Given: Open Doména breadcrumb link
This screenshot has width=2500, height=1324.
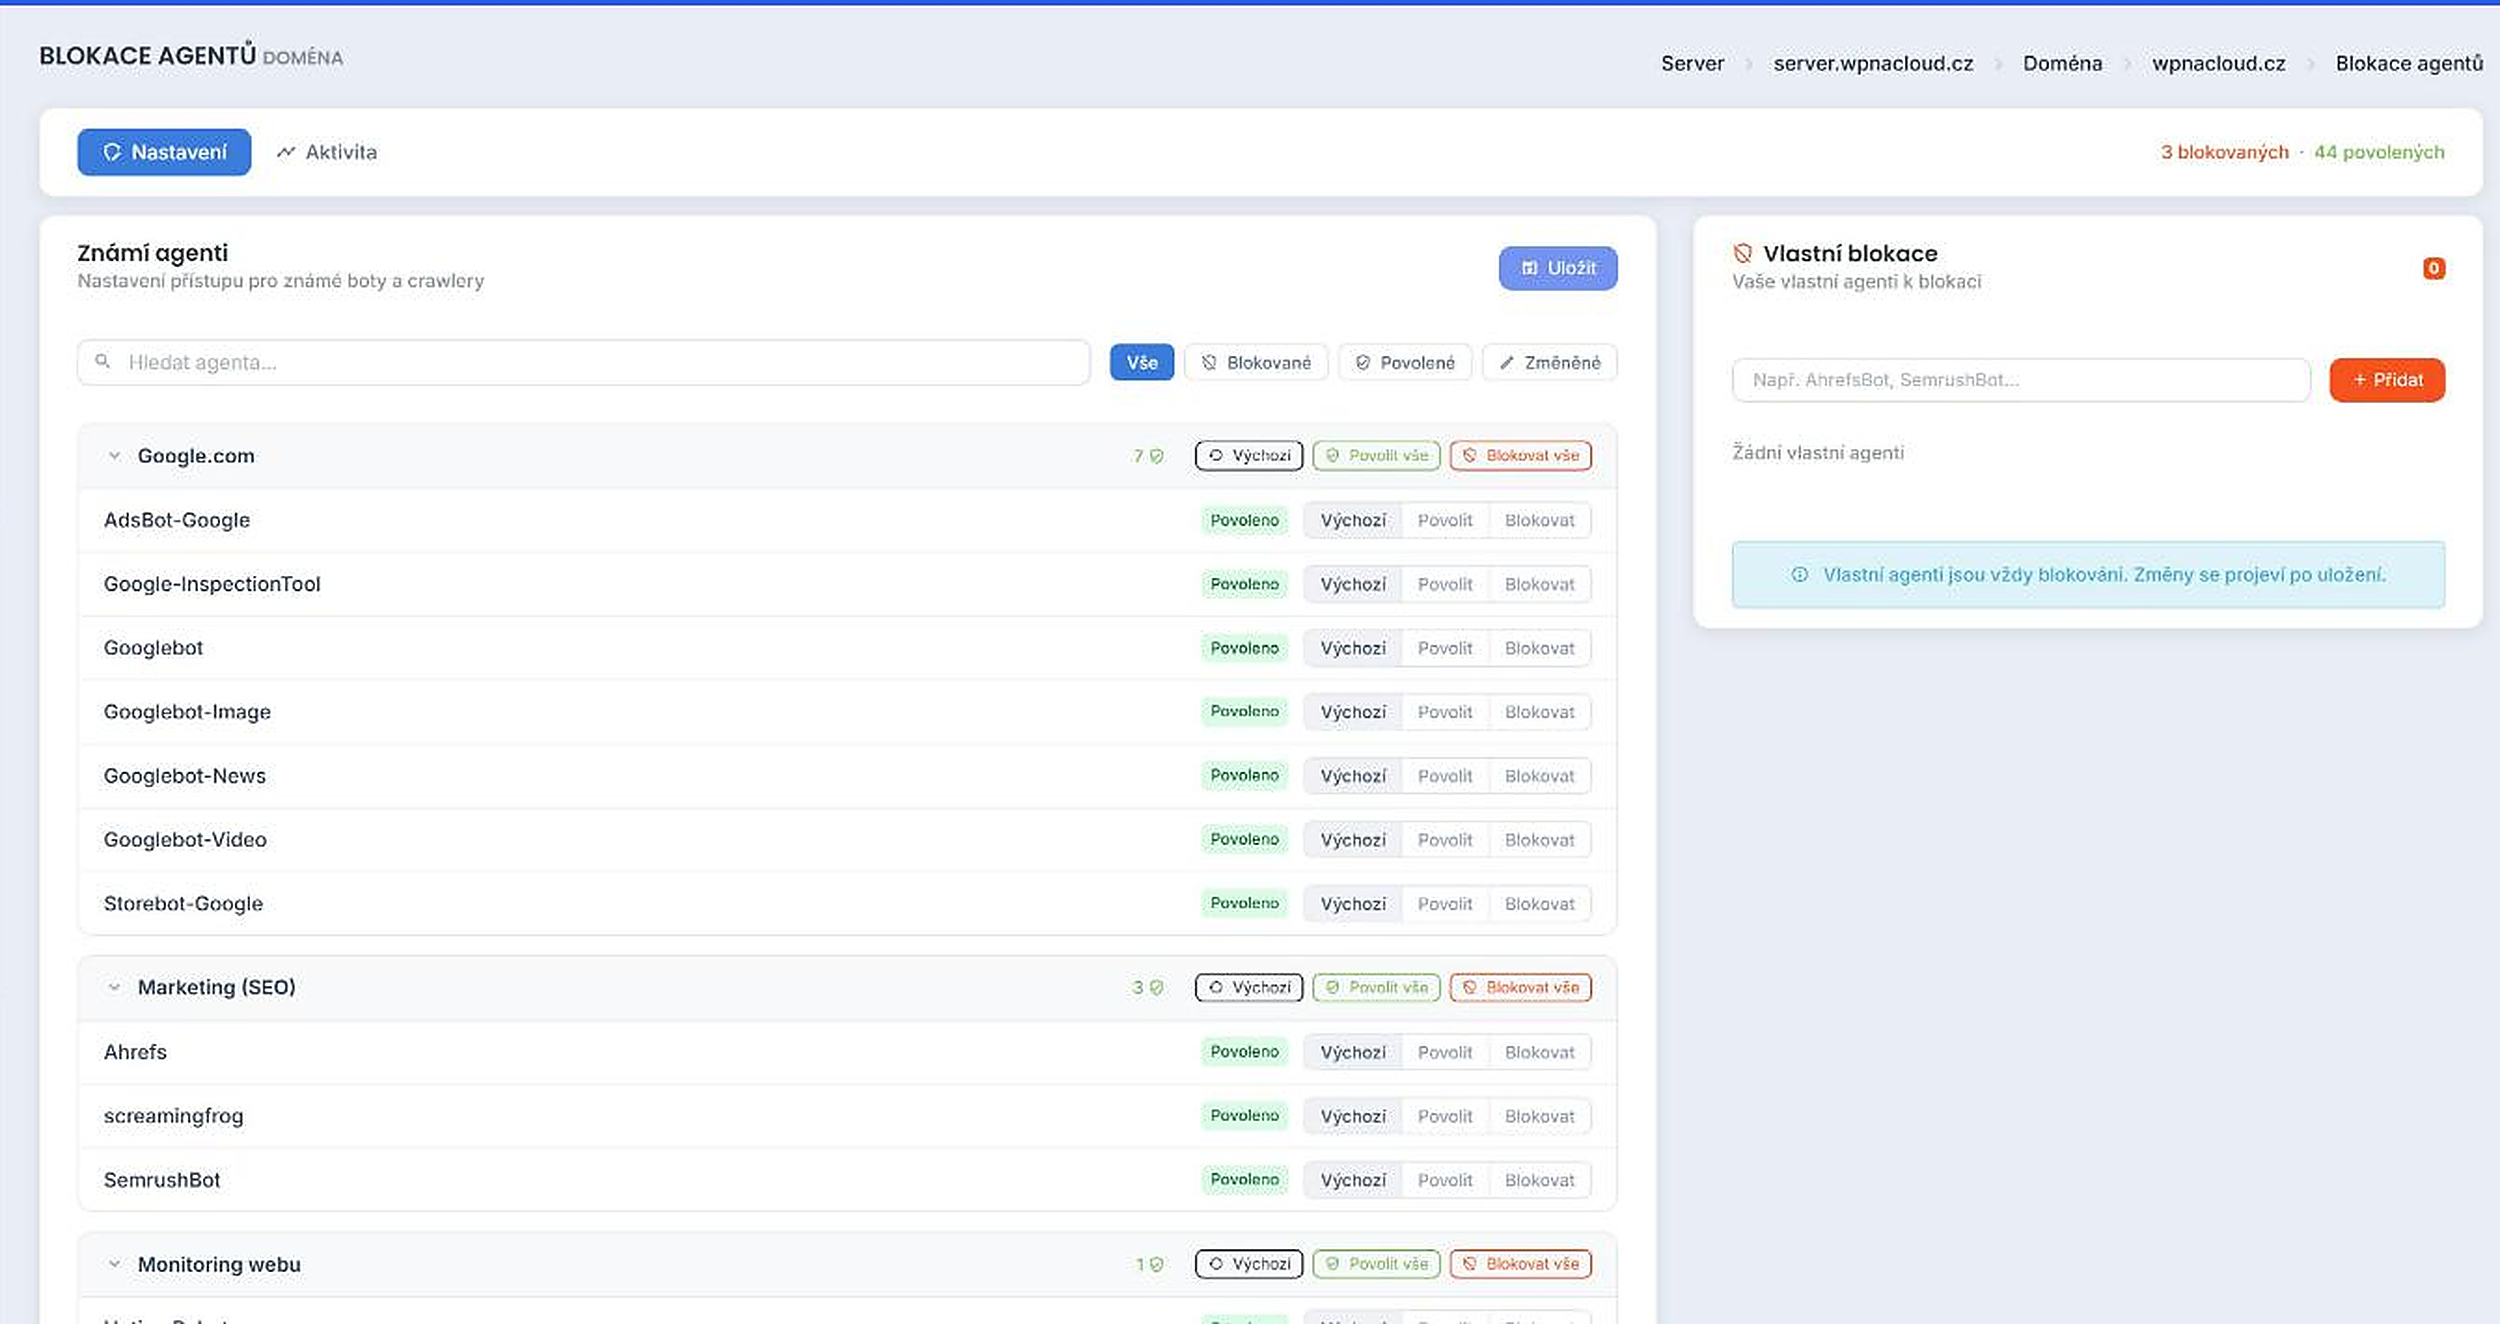Looking at the screenshot, I should [x=2062, y=63].
